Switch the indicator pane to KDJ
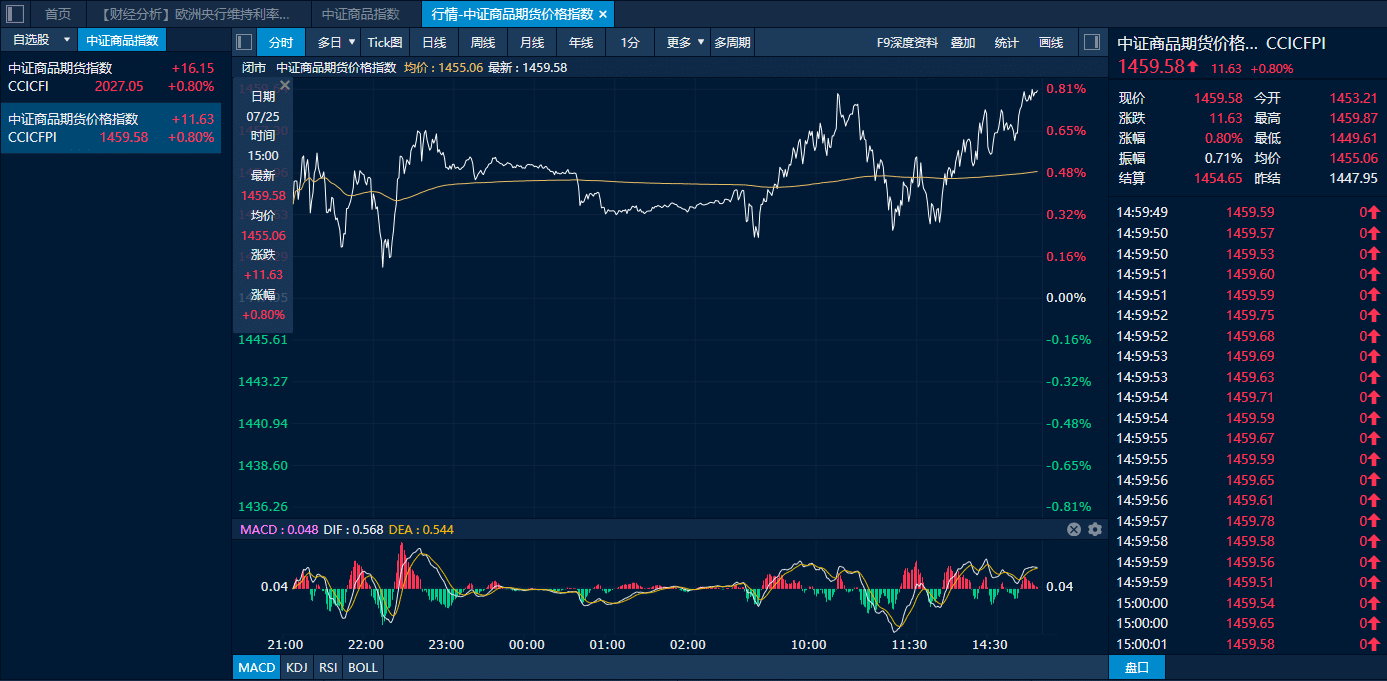This screenshot has height=681, width=1387. pos(297,667)
